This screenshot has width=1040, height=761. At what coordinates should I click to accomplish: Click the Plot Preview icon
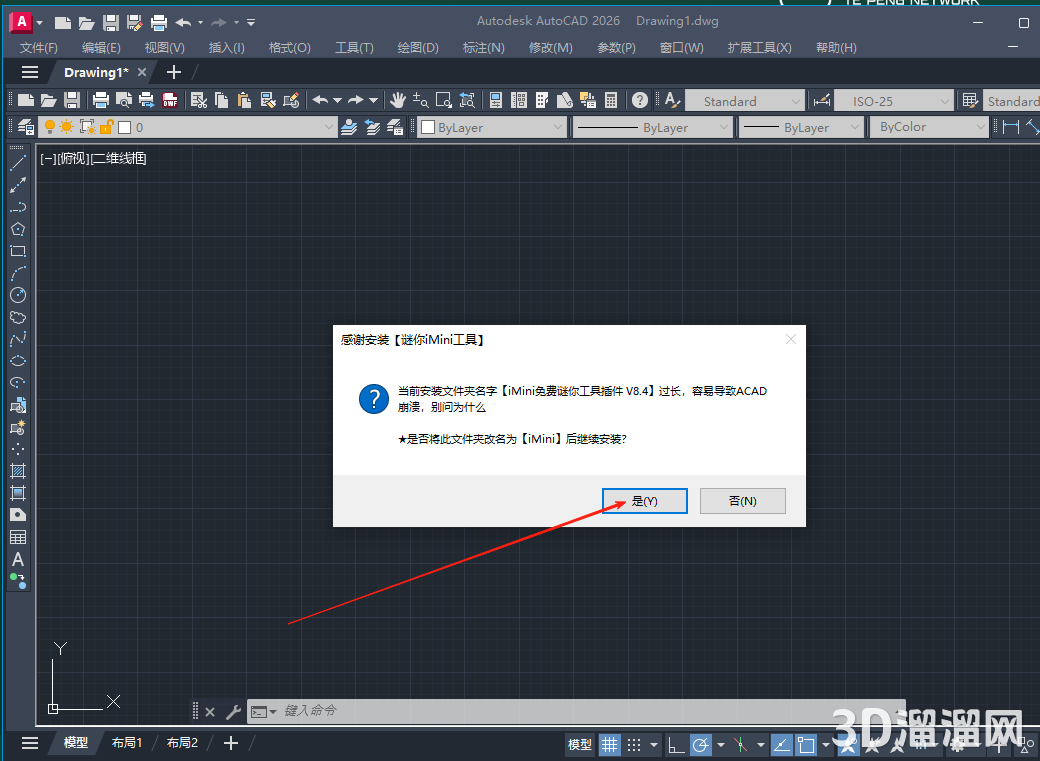tap(123, 100)
